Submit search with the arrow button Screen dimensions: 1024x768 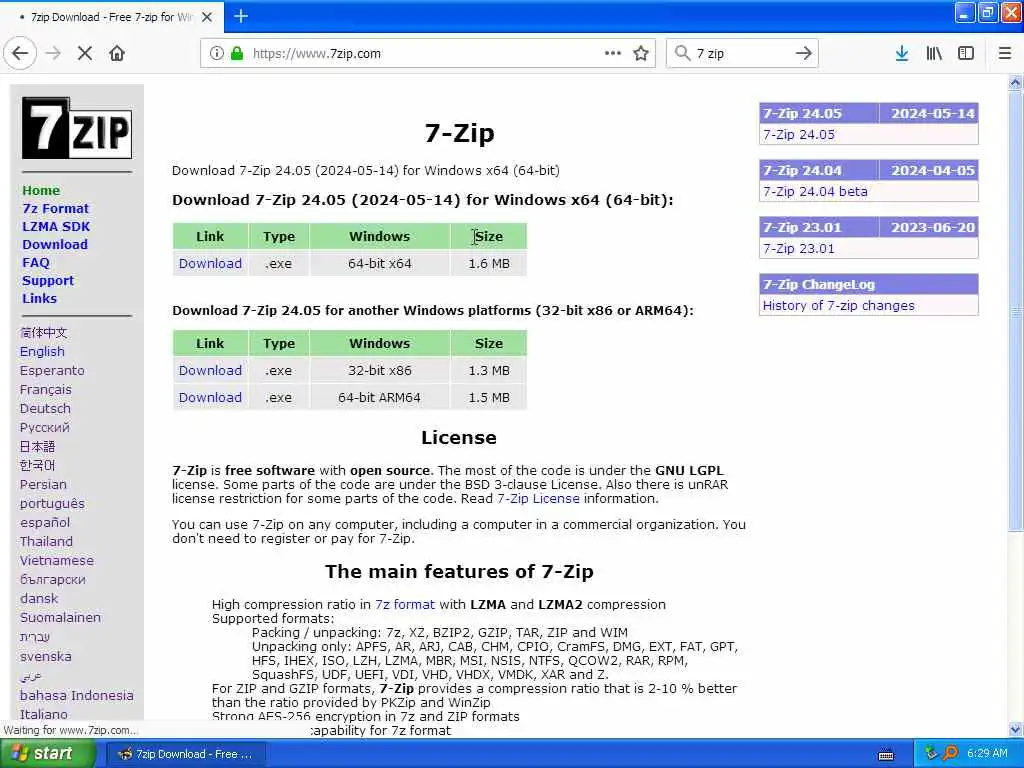click(804, 54)
